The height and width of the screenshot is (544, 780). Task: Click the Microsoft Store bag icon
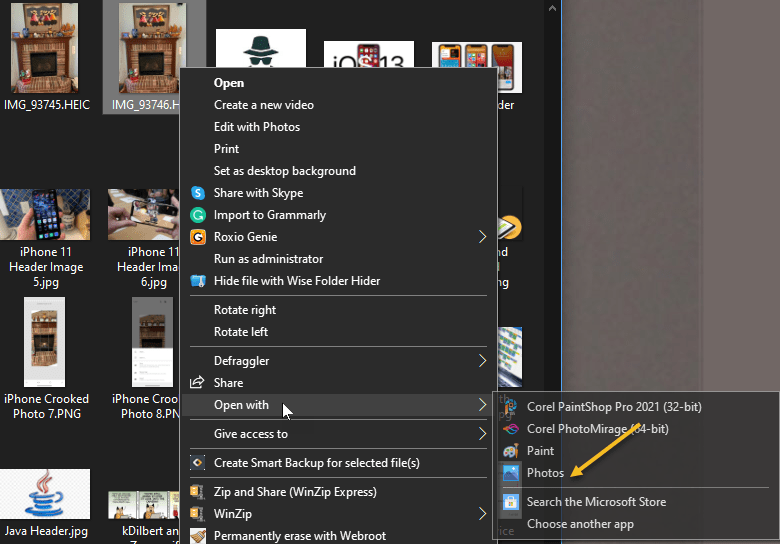pos(511,502)
